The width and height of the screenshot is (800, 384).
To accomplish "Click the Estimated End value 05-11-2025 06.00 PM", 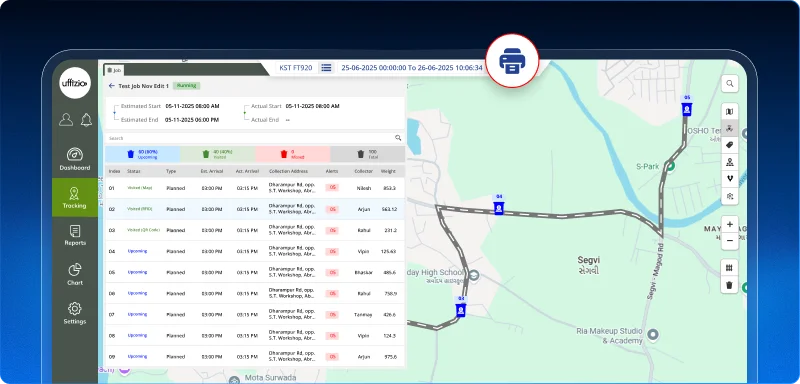I will tap(192, 120).
